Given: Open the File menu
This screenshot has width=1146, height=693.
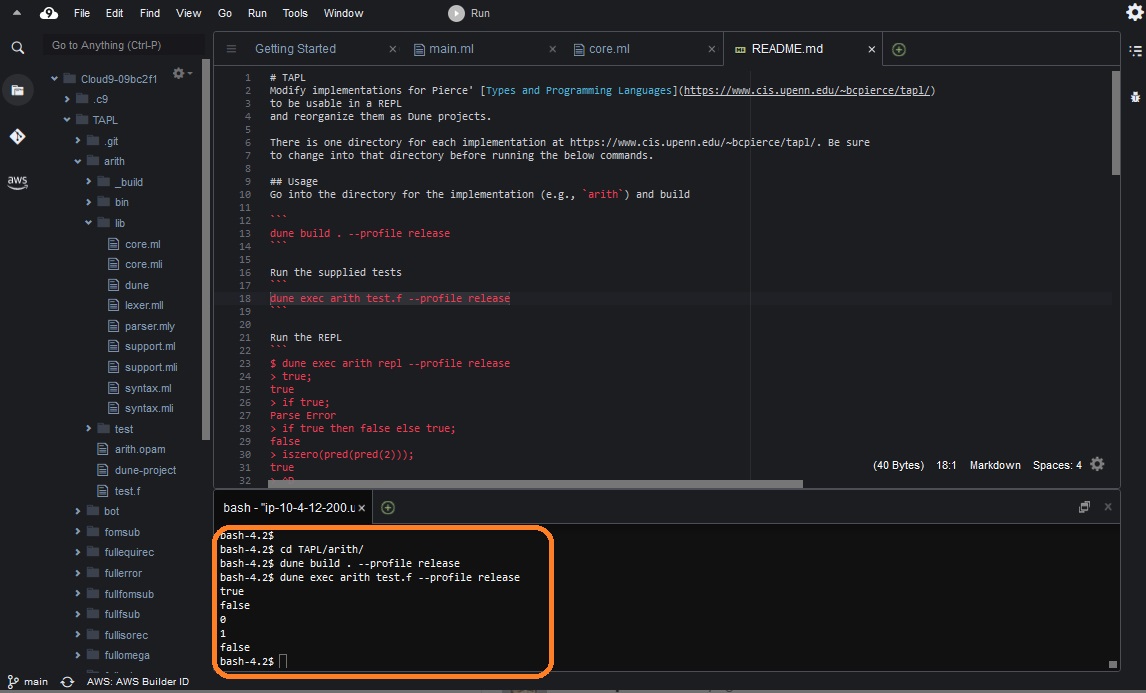Looking at the screenshot, I should [x=82, y=13].
